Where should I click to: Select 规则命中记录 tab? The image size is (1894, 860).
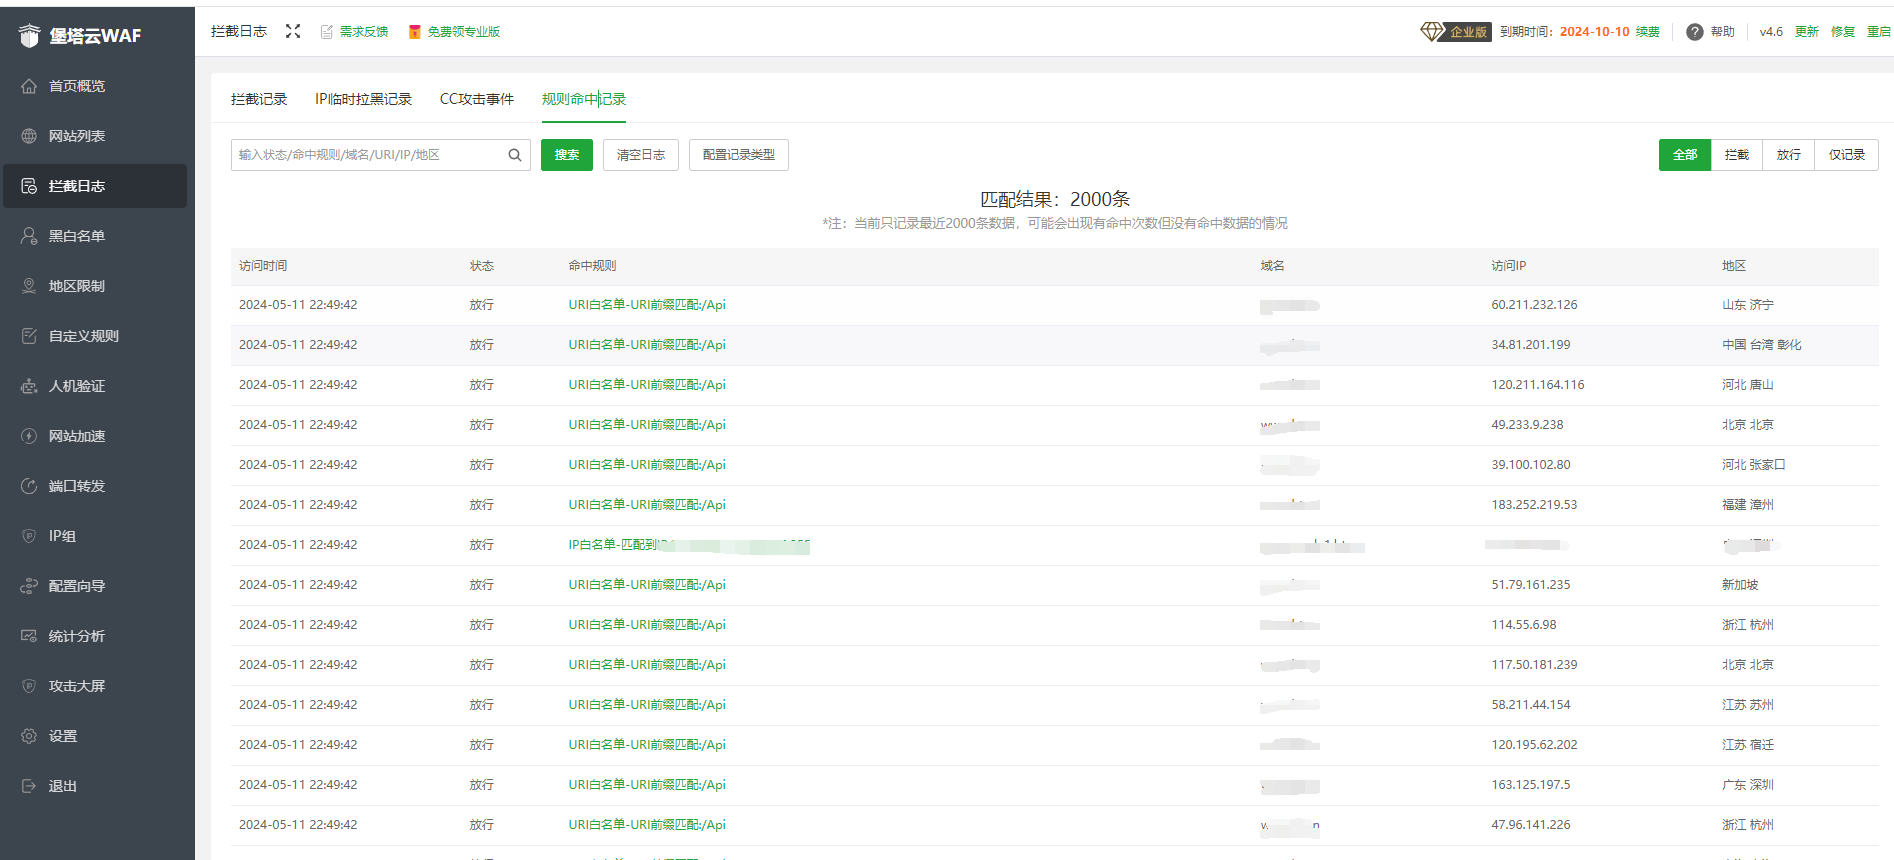click(584, 99)
